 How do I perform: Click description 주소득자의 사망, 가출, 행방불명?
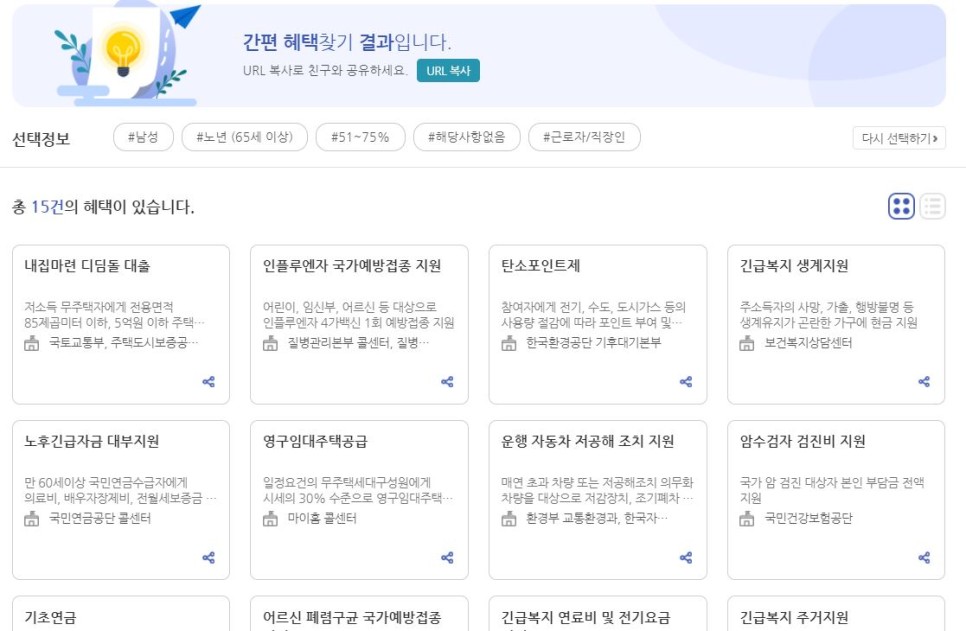coord(829,314)
